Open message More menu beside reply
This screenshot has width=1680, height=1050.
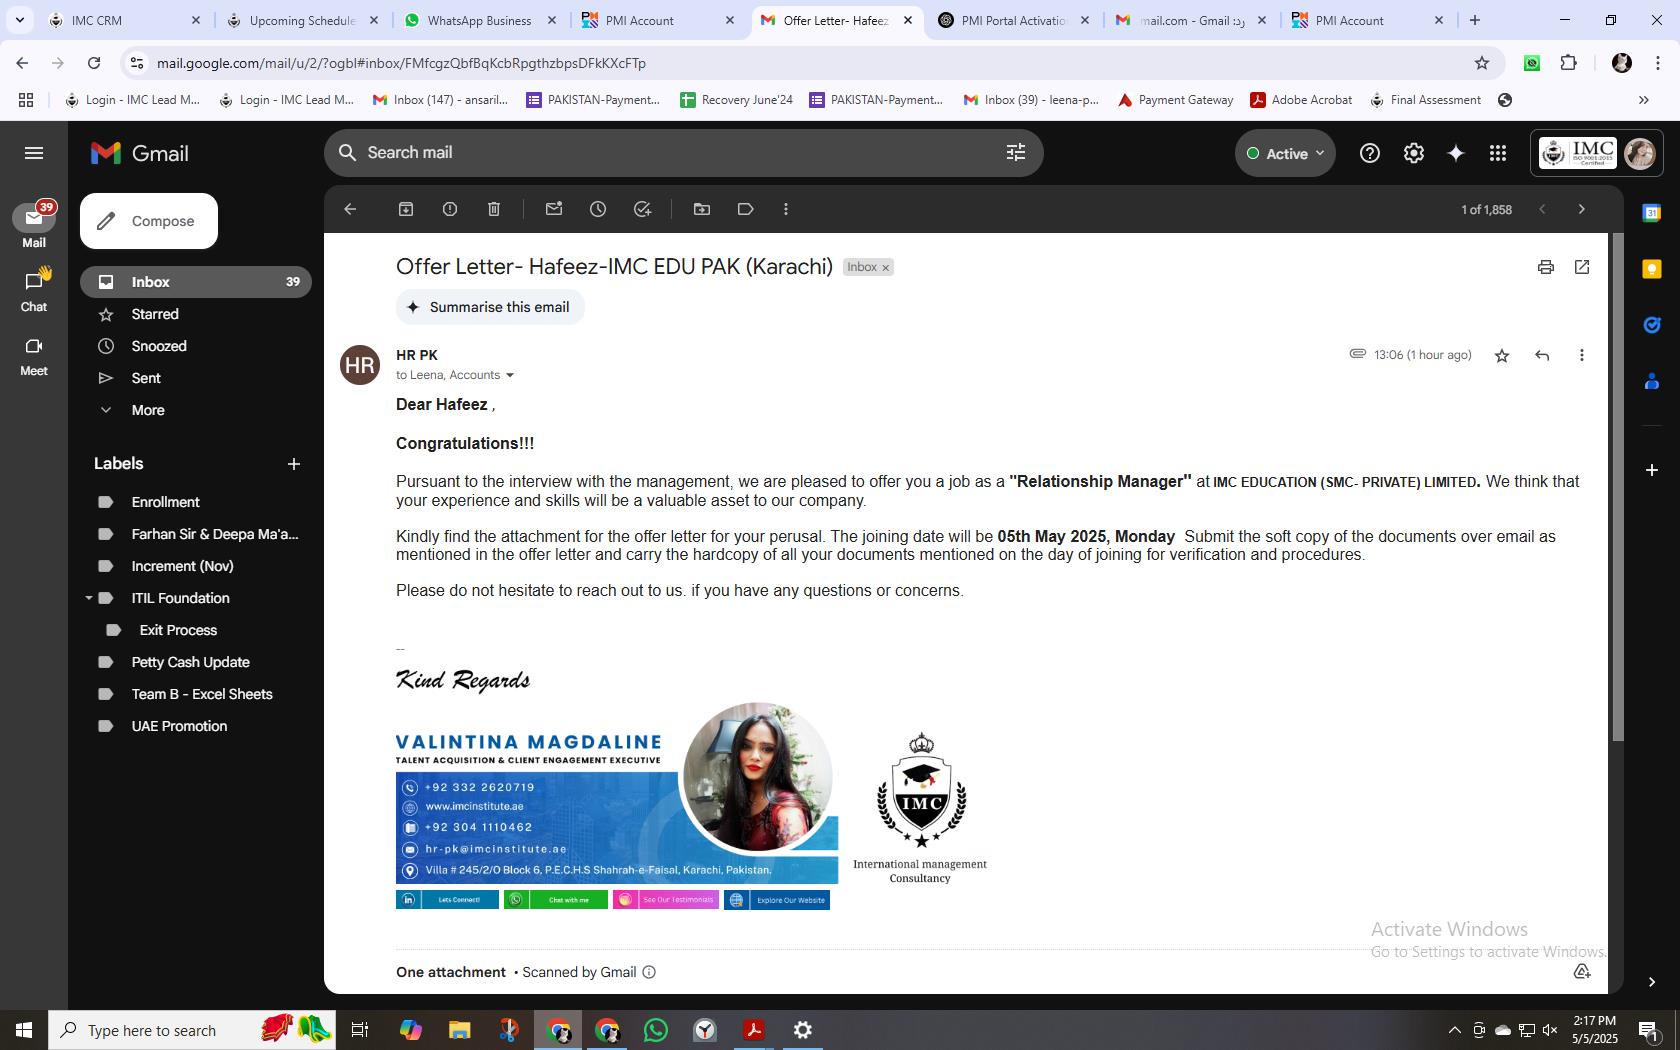[x=1582, y=355]
